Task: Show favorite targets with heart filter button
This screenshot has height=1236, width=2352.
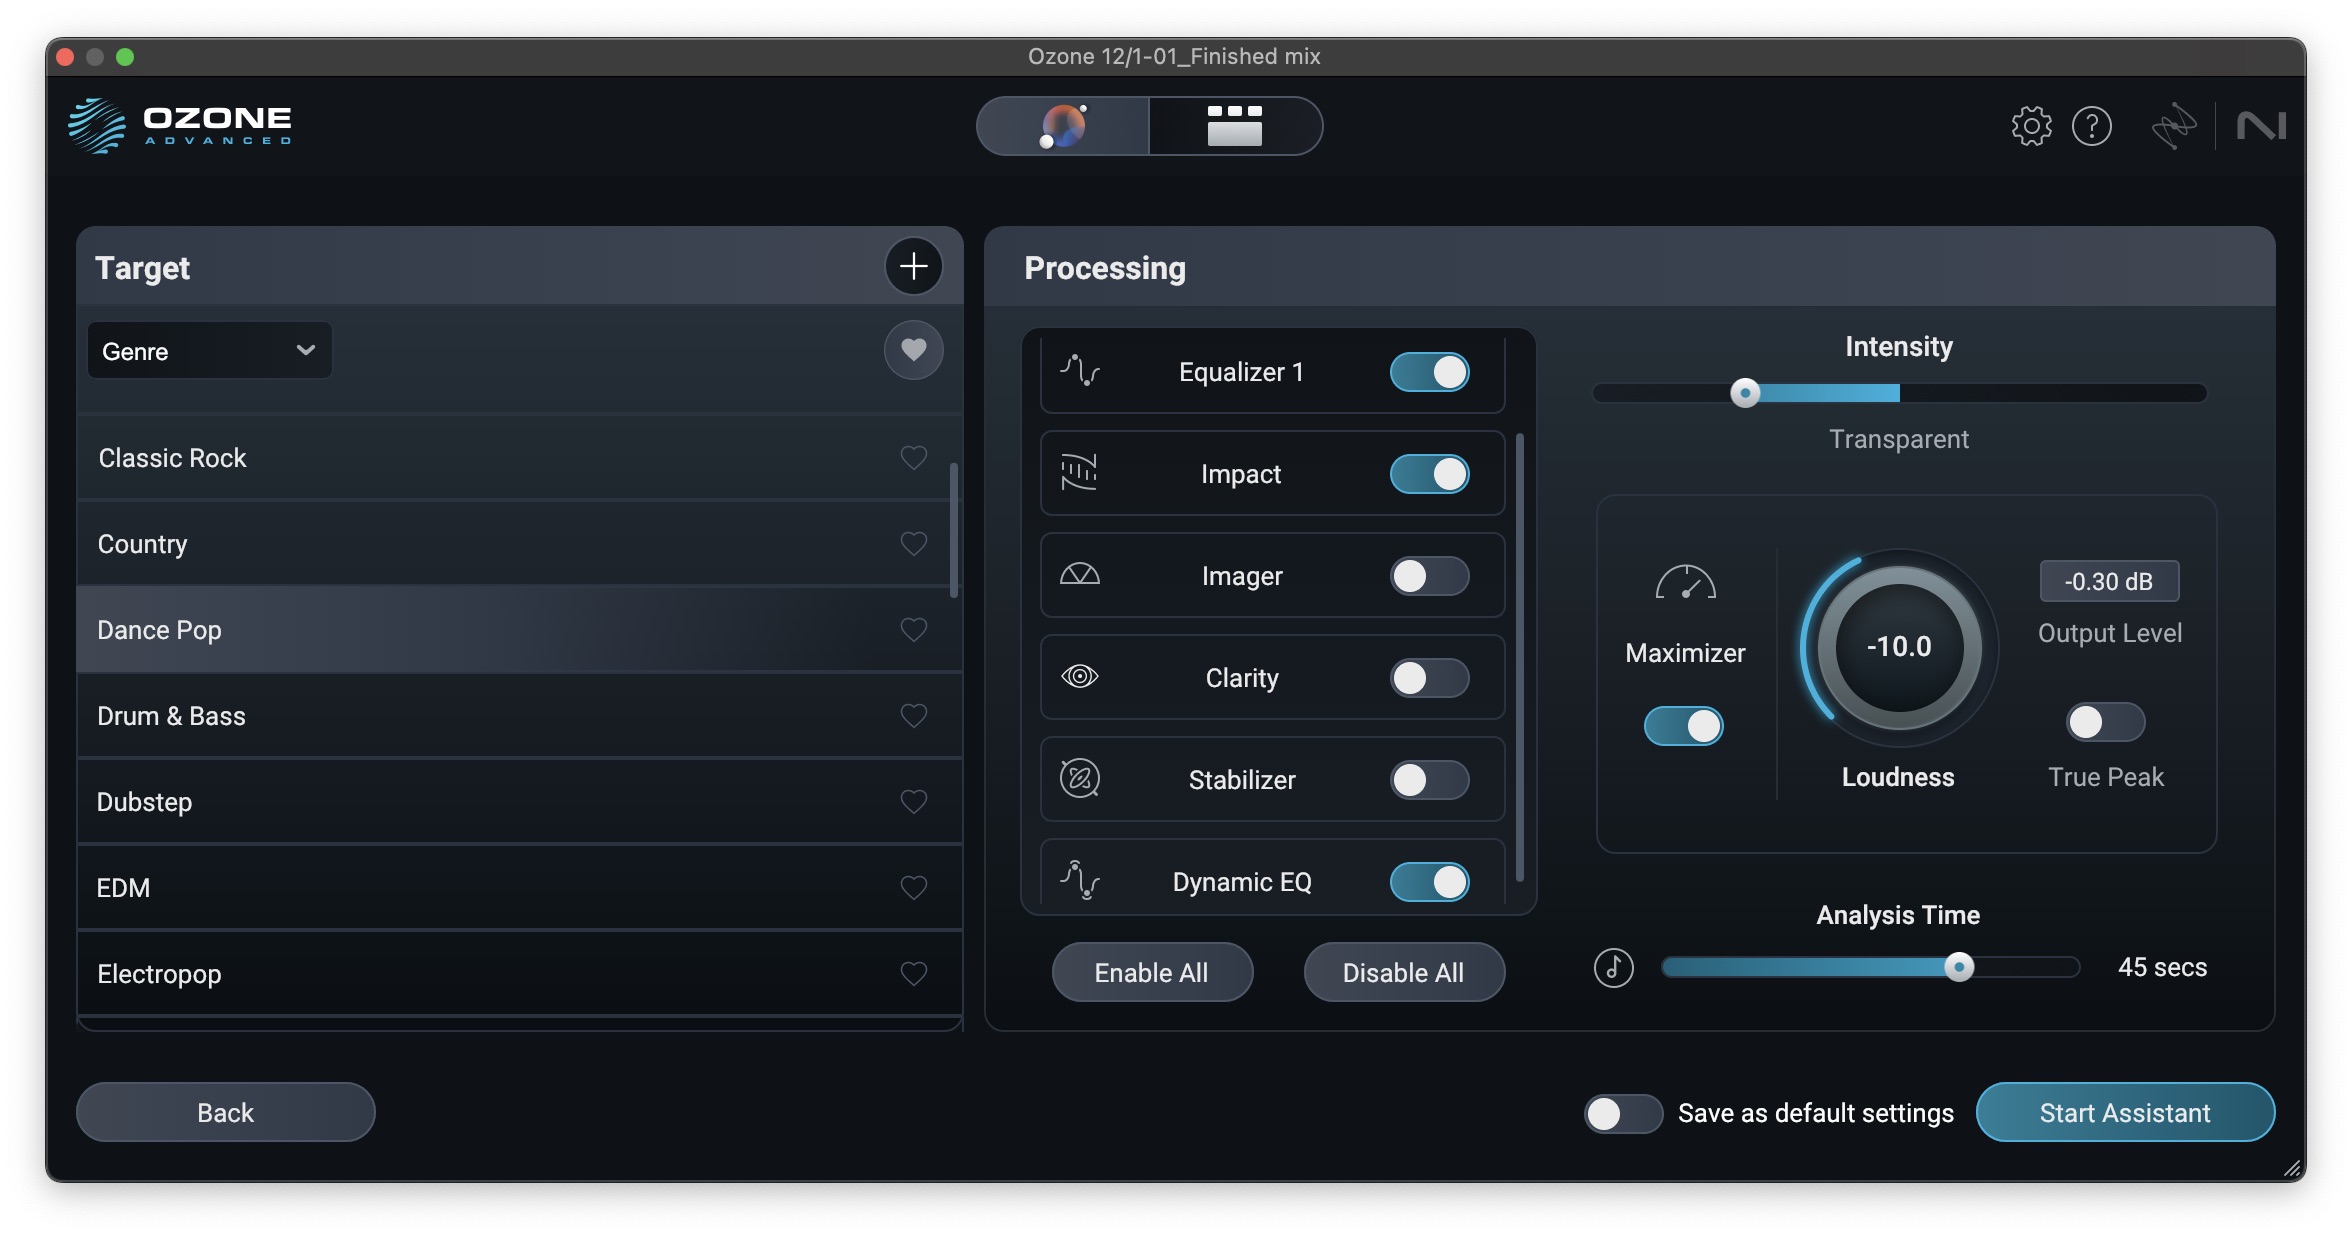Action: [x=913, y=350]
